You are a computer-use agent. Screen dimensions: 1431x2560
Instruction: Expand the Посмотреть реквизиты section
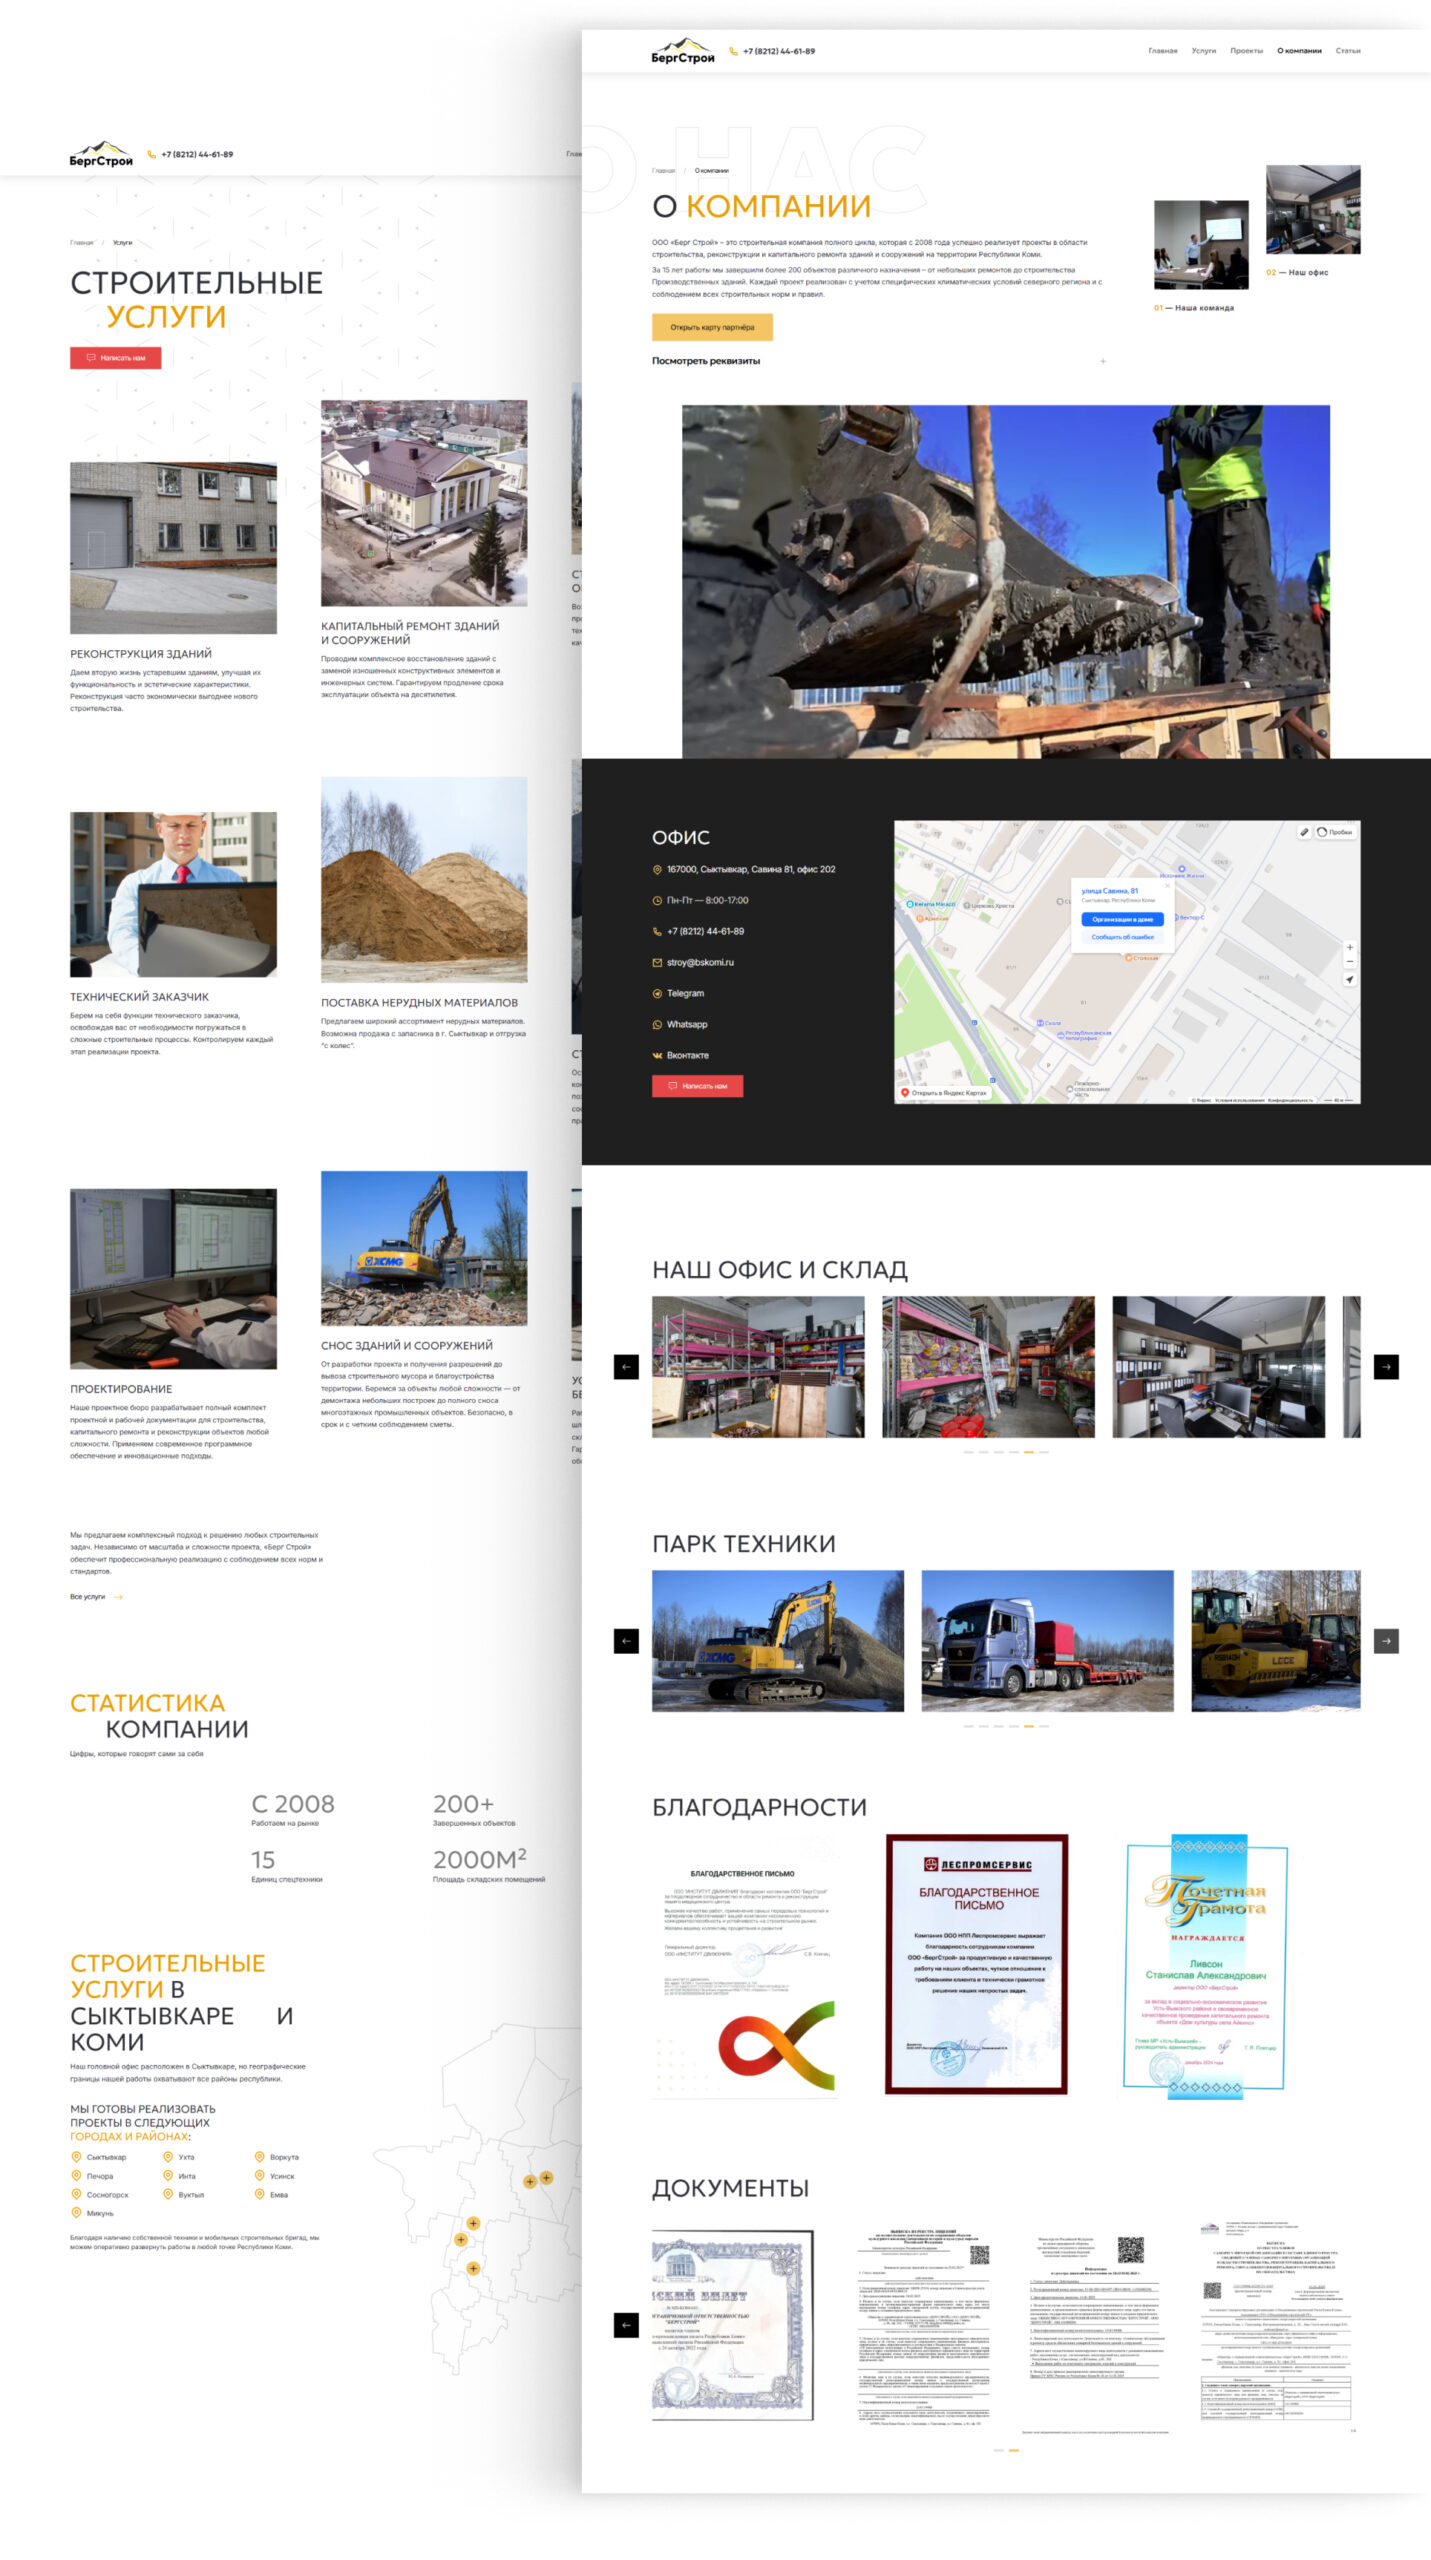click(x=879, y=361)
